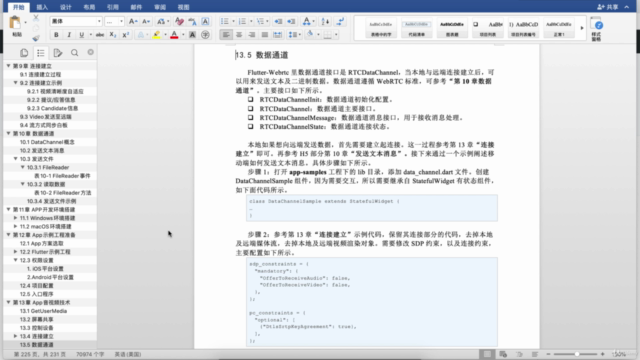Apply superscript formatting
Screen dimensions: 640x360
point(126,35)
